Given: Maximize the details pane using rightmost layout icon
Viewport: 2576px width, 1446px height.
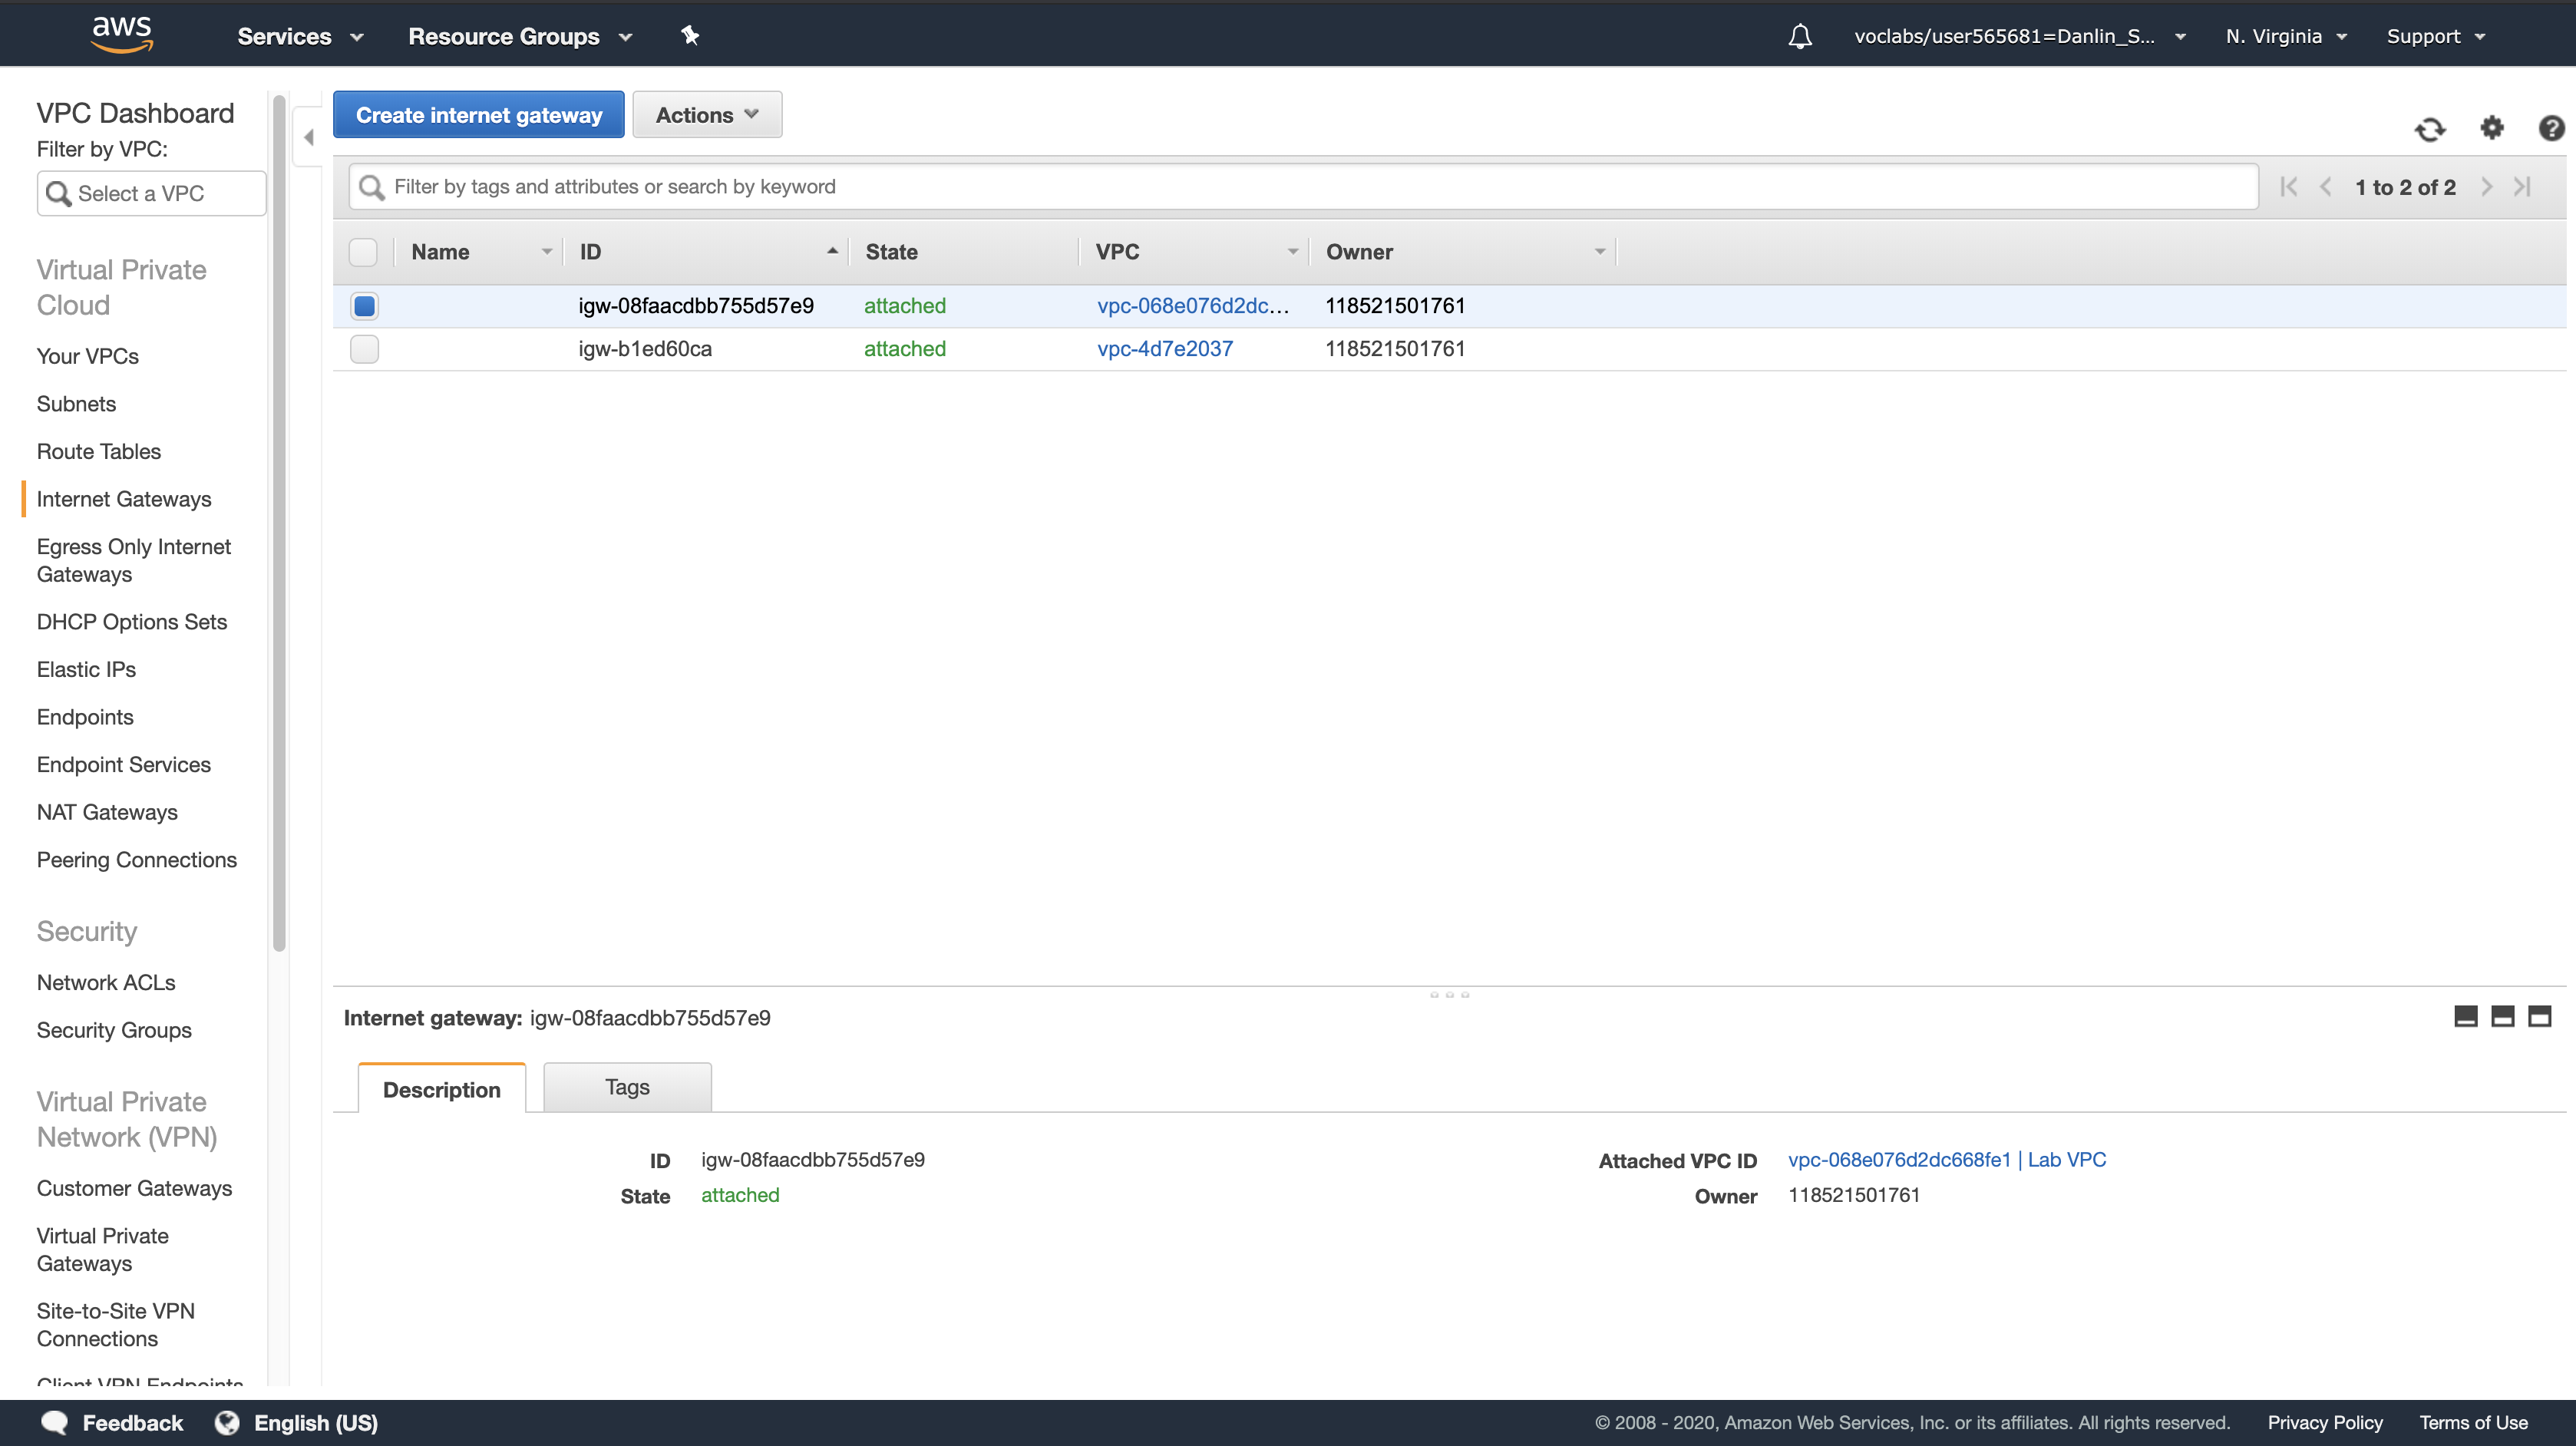Looking at the screenshot, I should click(x=2539, y=1017).
